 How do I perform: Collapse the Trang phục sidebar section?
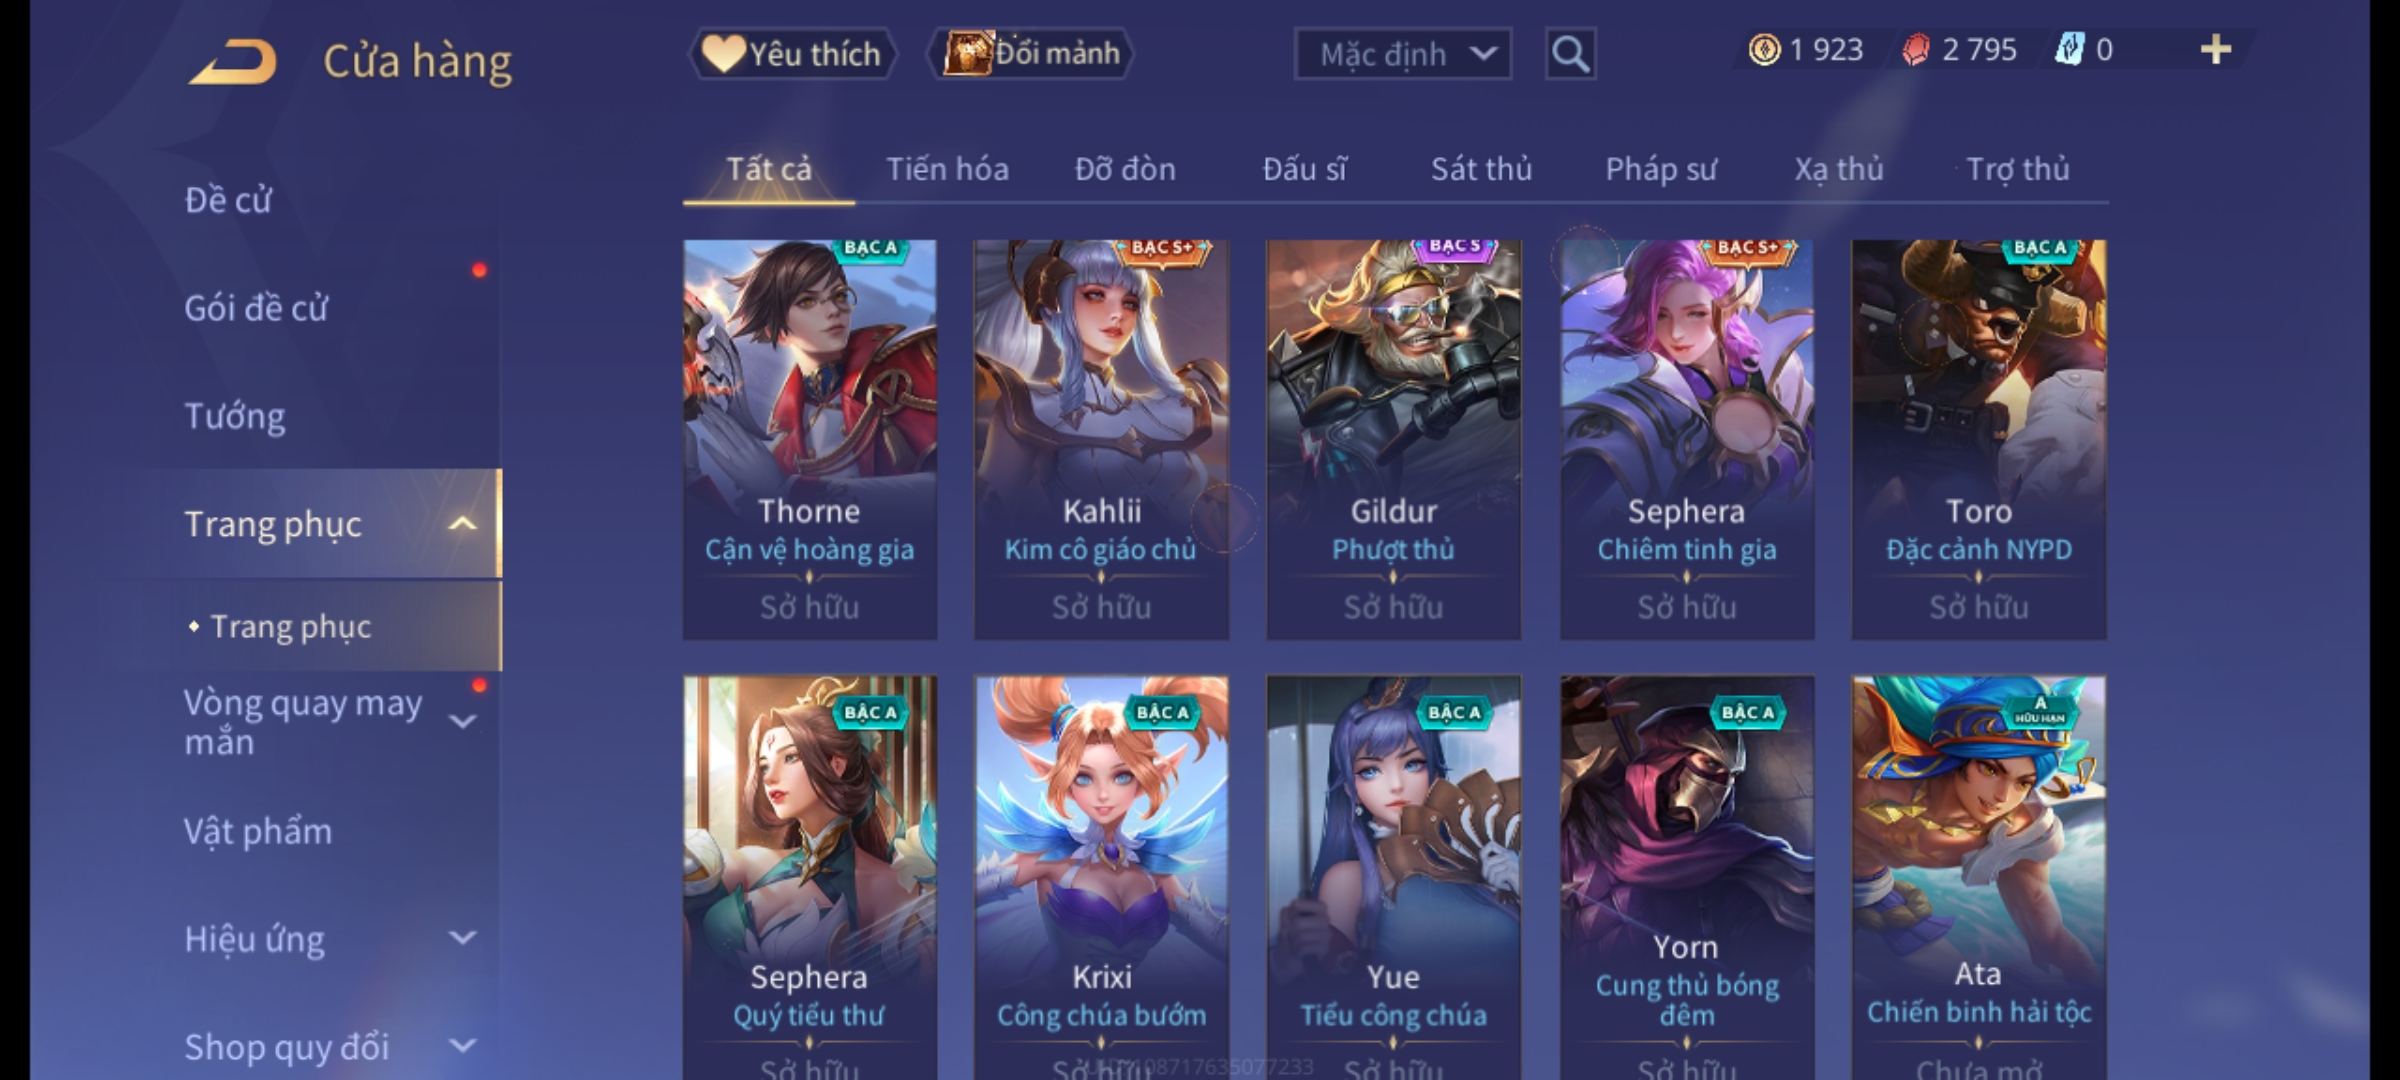(462, 524)
